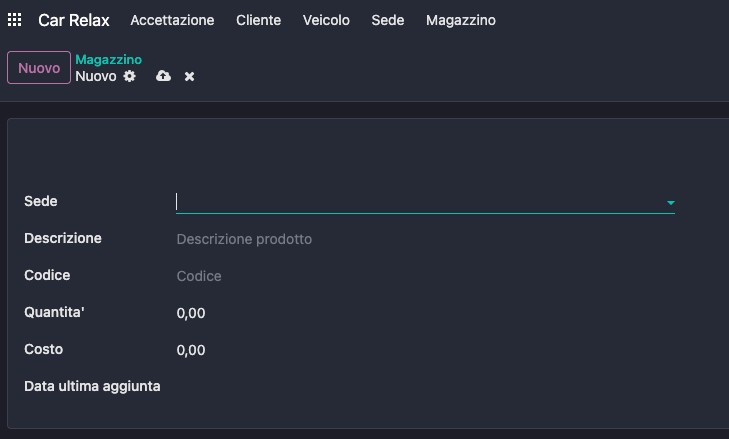This screenshot has height=439, width=729.
Task: Focus the Sede selection field
Action: tap(425, 202)
